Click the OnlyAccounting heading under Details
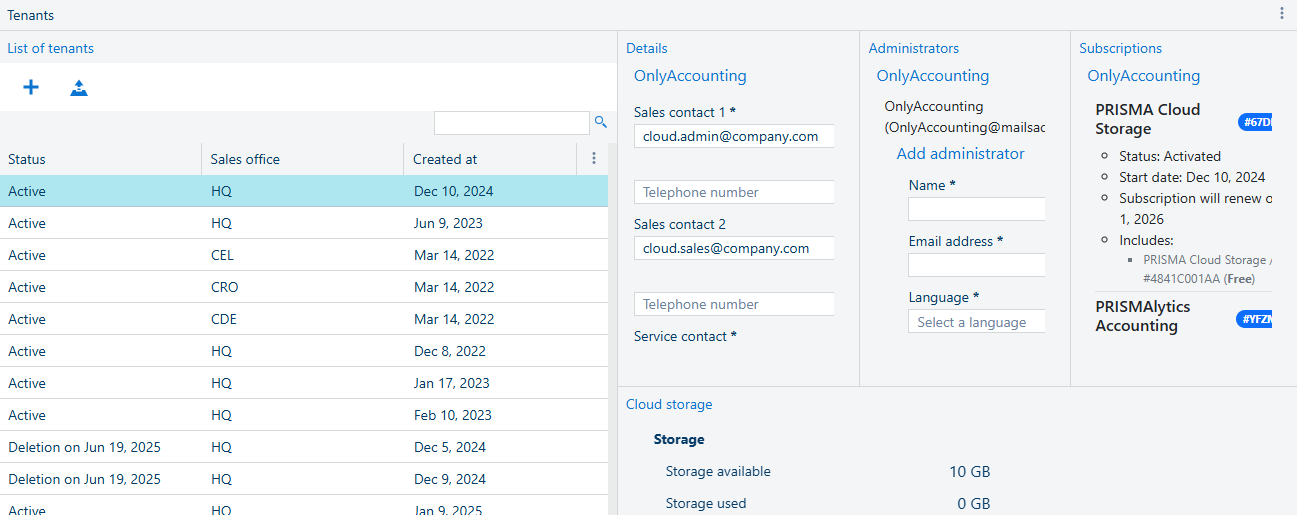Screen dimensions: 1297x515 (x=690, y=76)
